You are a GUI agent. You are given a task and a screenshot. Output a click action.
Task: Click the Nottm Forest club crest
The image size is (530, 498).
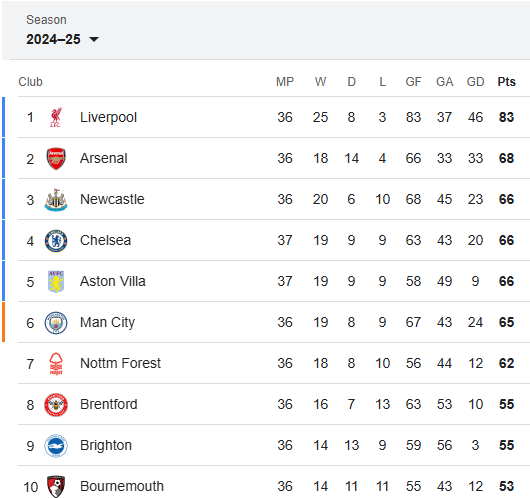(x=56, y=364)
